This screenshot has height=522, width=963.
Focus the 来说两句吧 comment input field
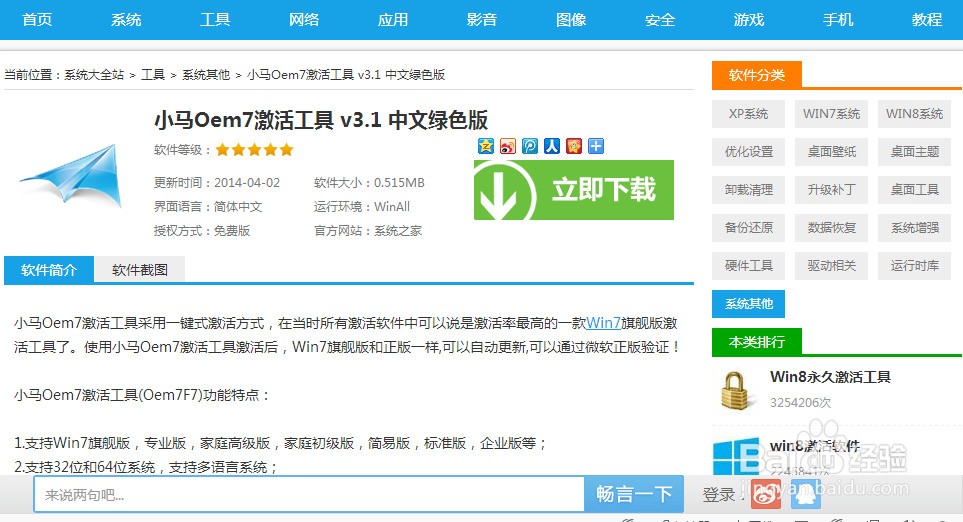pos(309,494)
